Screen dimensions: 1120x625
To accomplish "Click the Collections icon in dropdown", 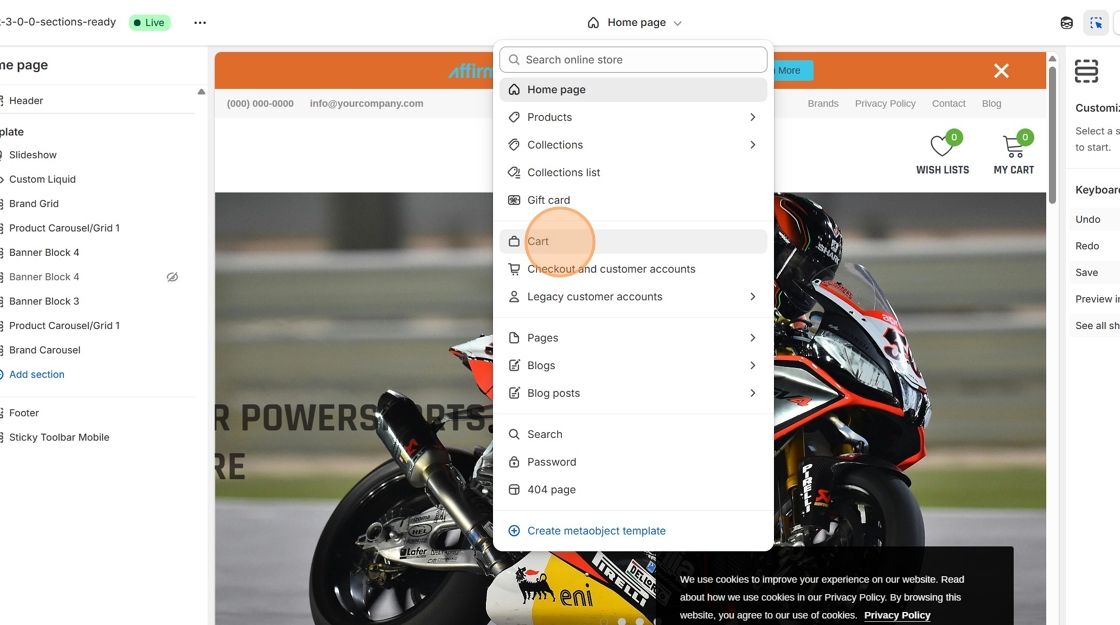I will pos(514,145).
